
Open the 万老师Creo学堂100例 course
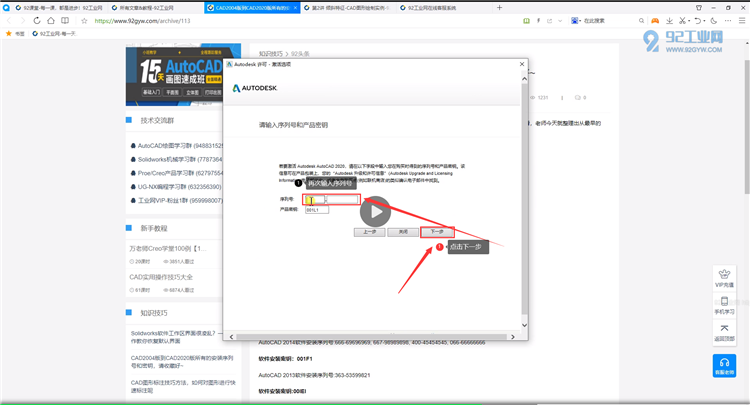coord(168,249)
